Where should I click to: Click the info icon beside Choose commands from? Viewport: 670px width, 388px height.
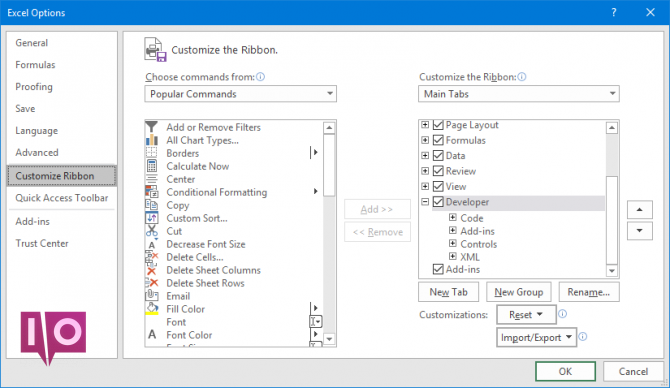(261, 77)
